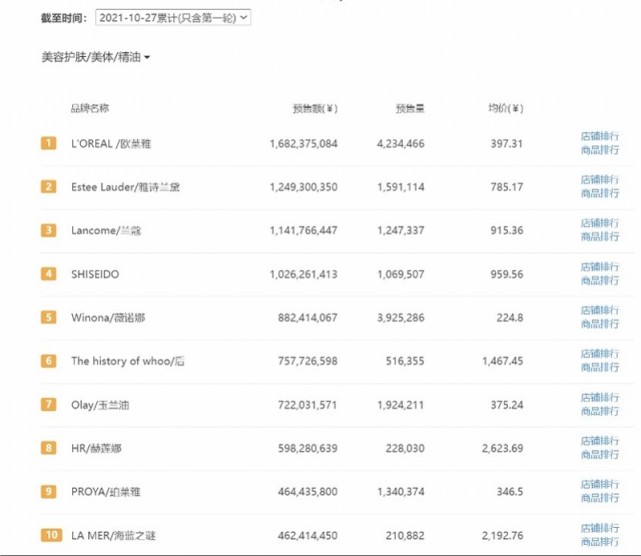Select brand name SHISEIDO
Image resolution: width=641 pixels, height=556 pixels.
point(95,274)
